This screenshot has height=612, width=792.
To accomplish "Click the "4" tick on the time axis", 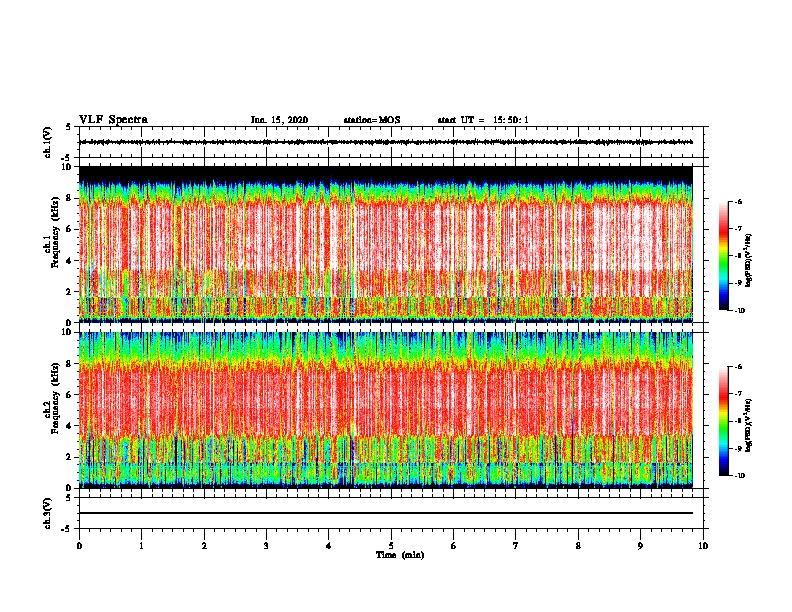I will coord(329,546).
